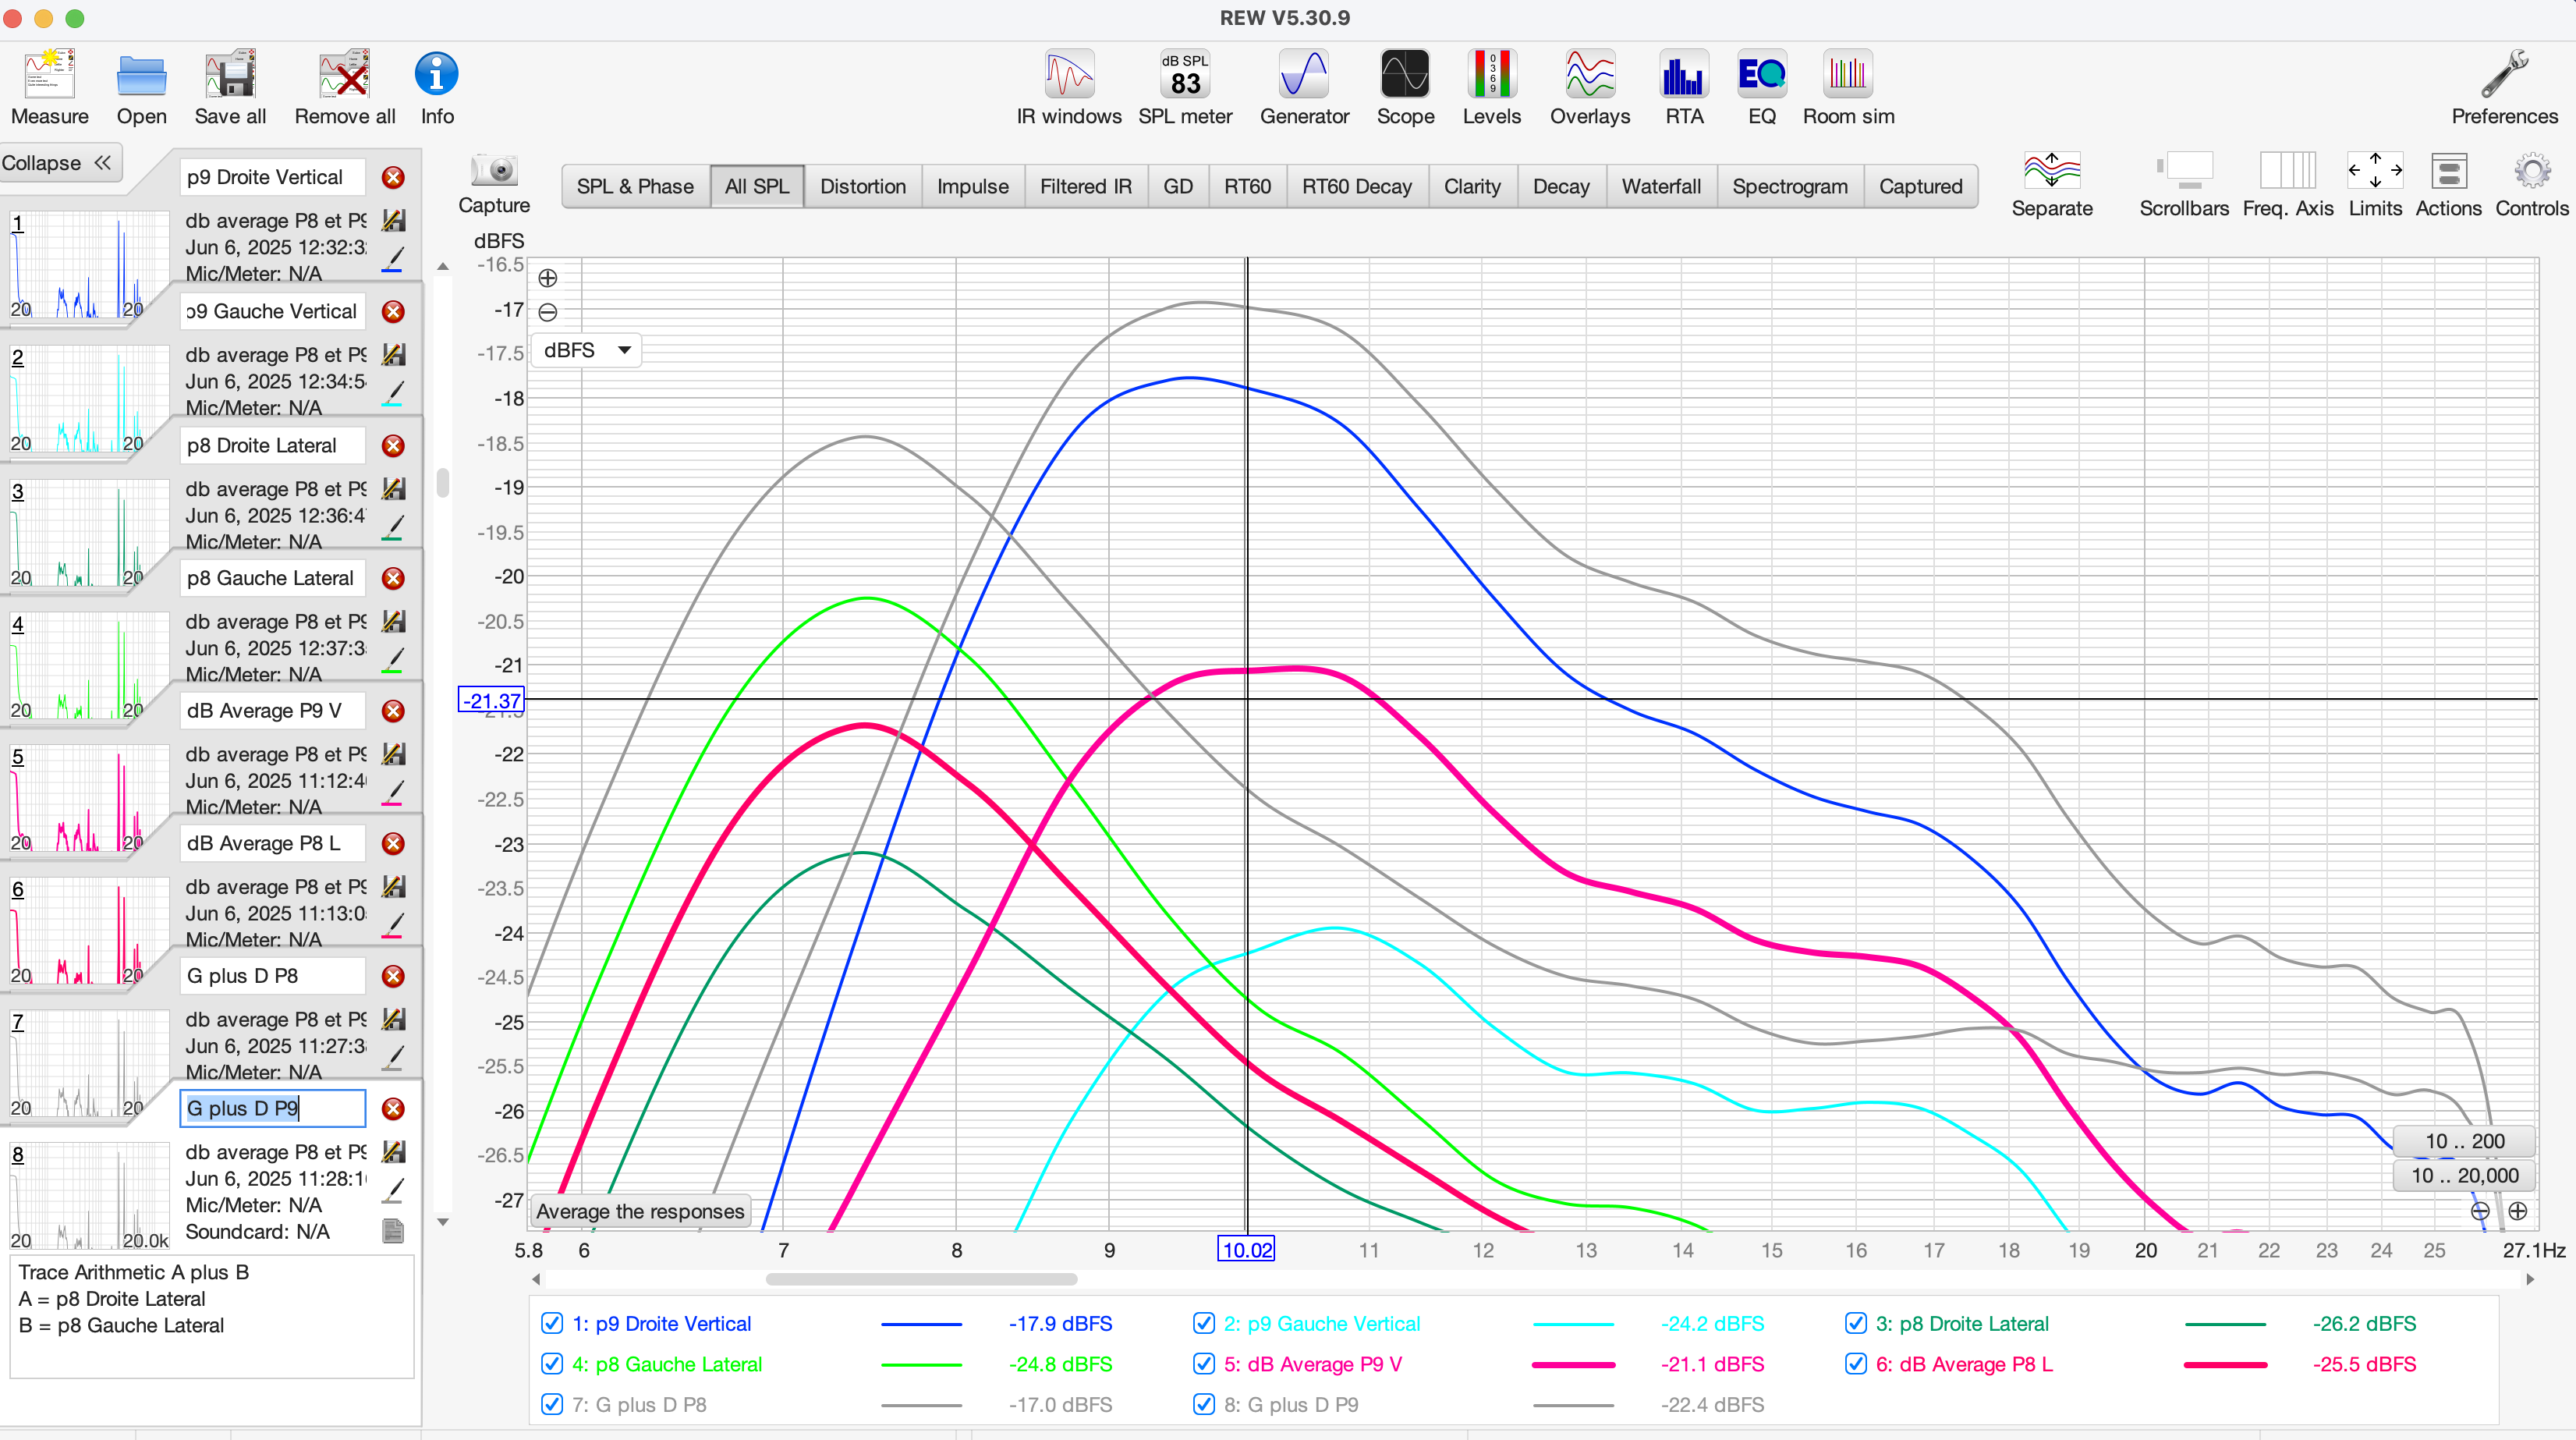
Task: Uncheck the p9 Droite Vertical trace
Action: [551, 1323]
